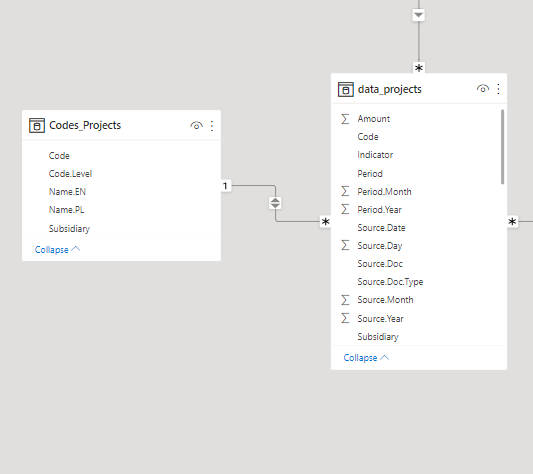Image resolution: width=533 pixels, height=474 pixels.
Task: Click sigma icon beside Period.Year field
Action: click(x=345, y=209)
